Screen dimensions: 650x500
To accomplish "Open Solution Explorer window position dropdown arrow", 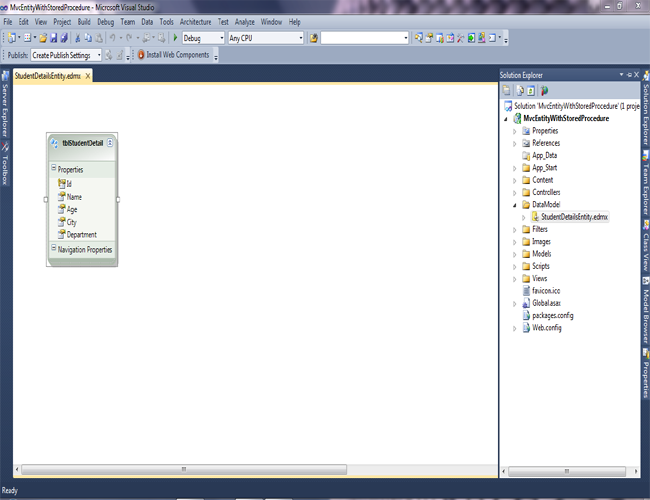I will [x=621, y=75].
